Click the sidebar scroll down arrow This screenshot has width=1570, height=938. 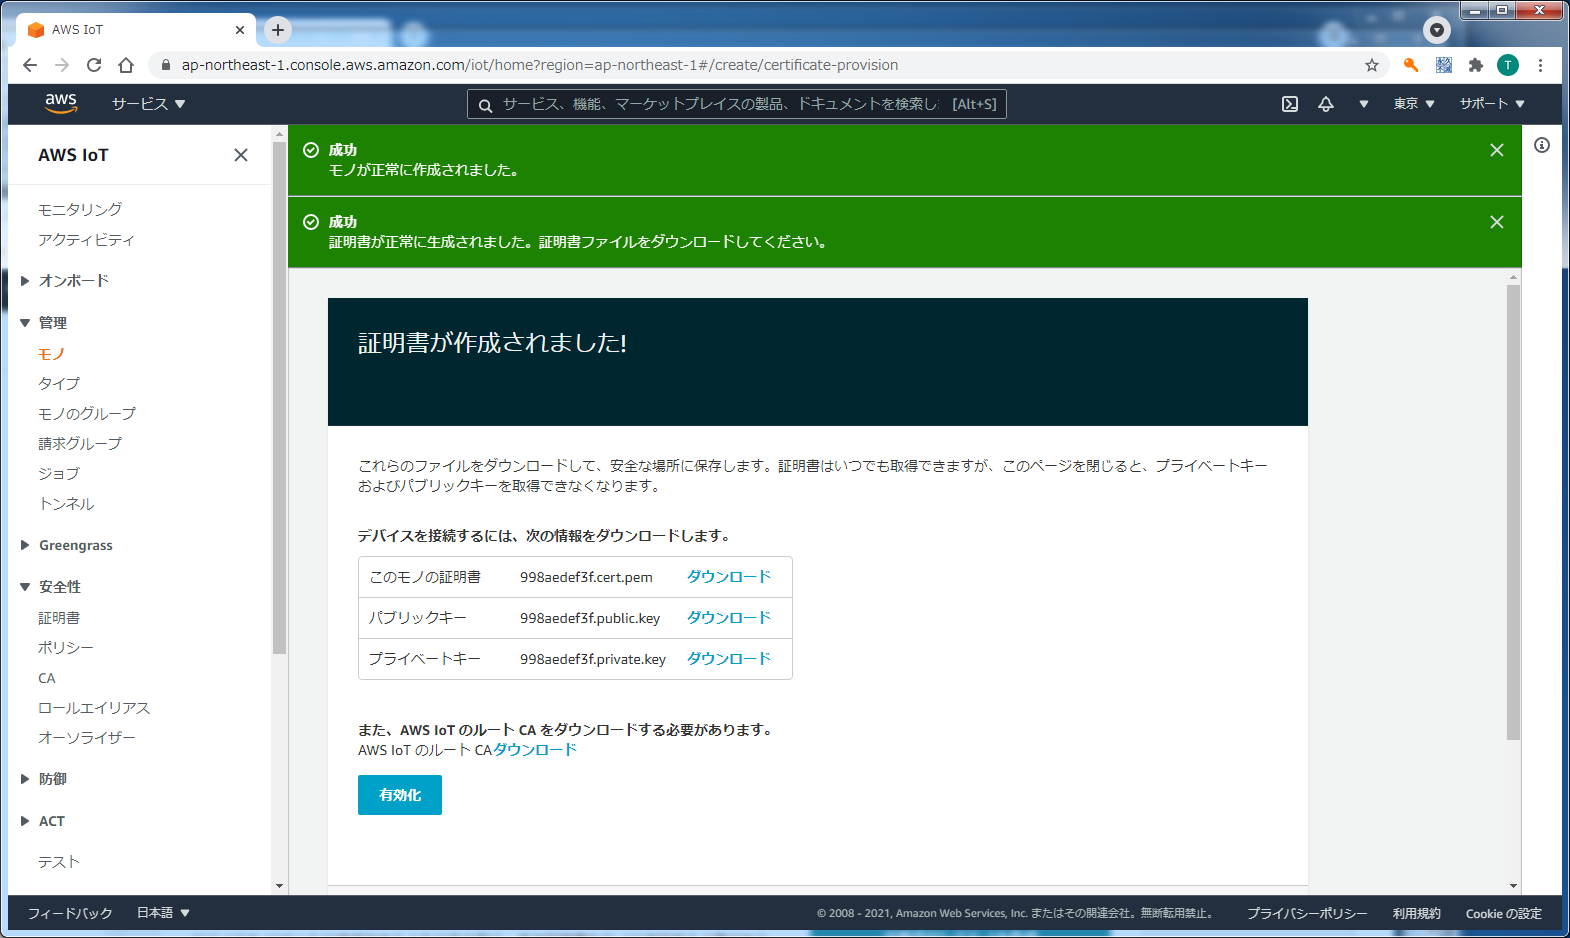[x=279, y=886]
